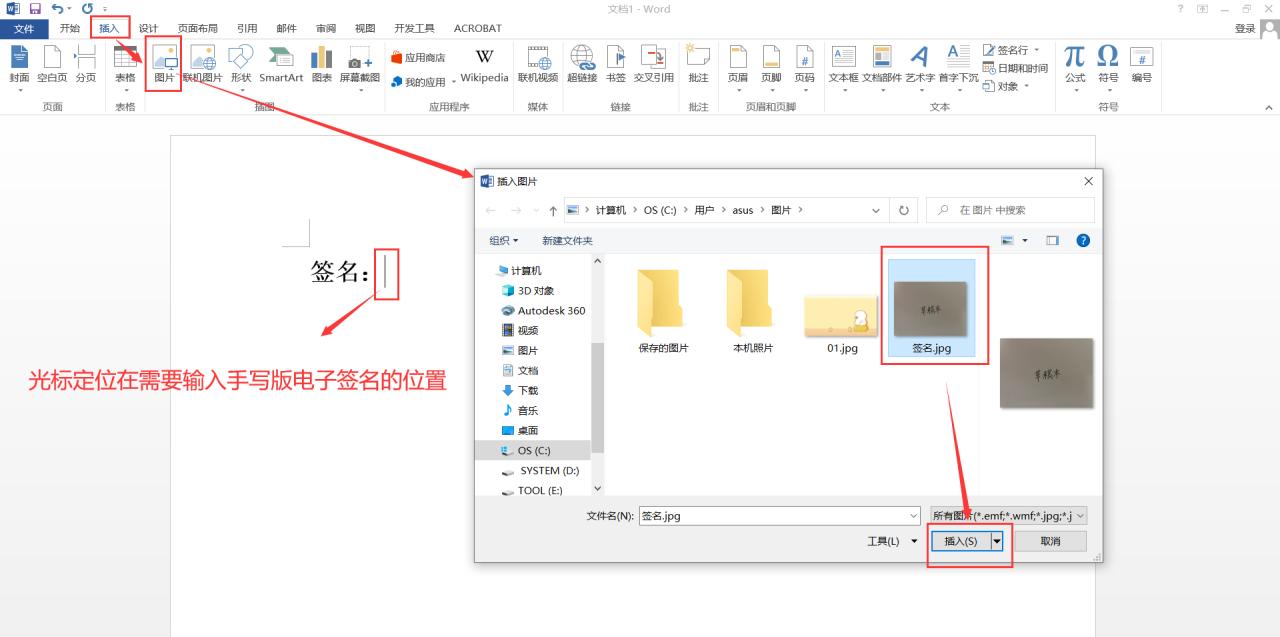Open 联机图片 online pictures
Viewport: 1280px width, 637px height.
203,65
